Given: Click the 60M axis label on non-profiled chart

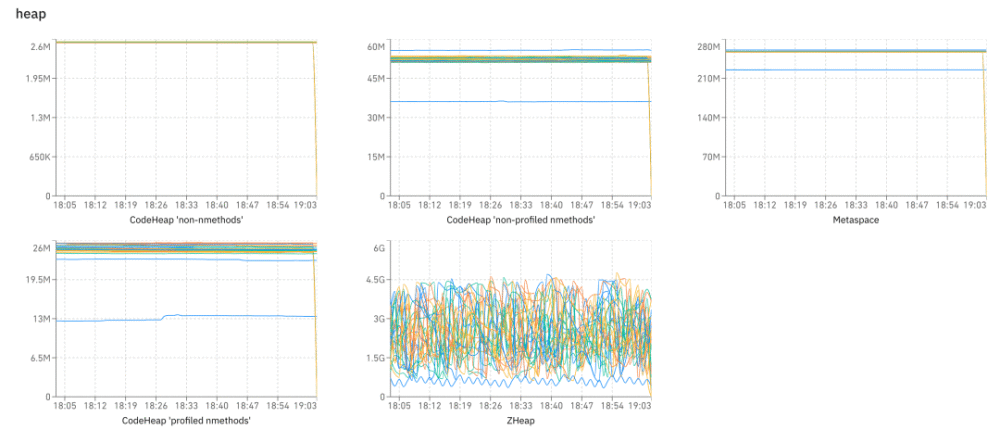Looking at the screenshot, I should coord(376,47).
